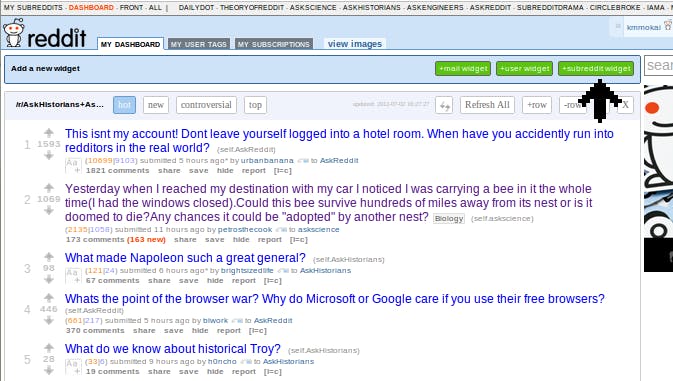
Task: Open SUBREDDITDRAMA subreddit shortcut
Action: [x=550, y=8]
